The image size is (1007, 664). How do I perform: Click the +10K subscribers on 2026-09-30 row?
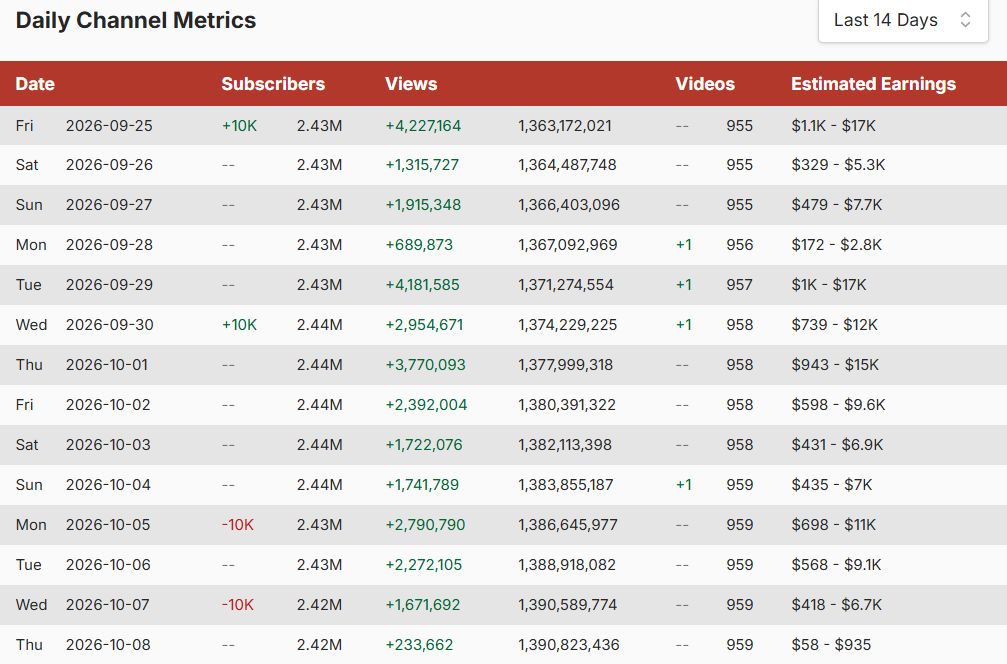point(240,325)
